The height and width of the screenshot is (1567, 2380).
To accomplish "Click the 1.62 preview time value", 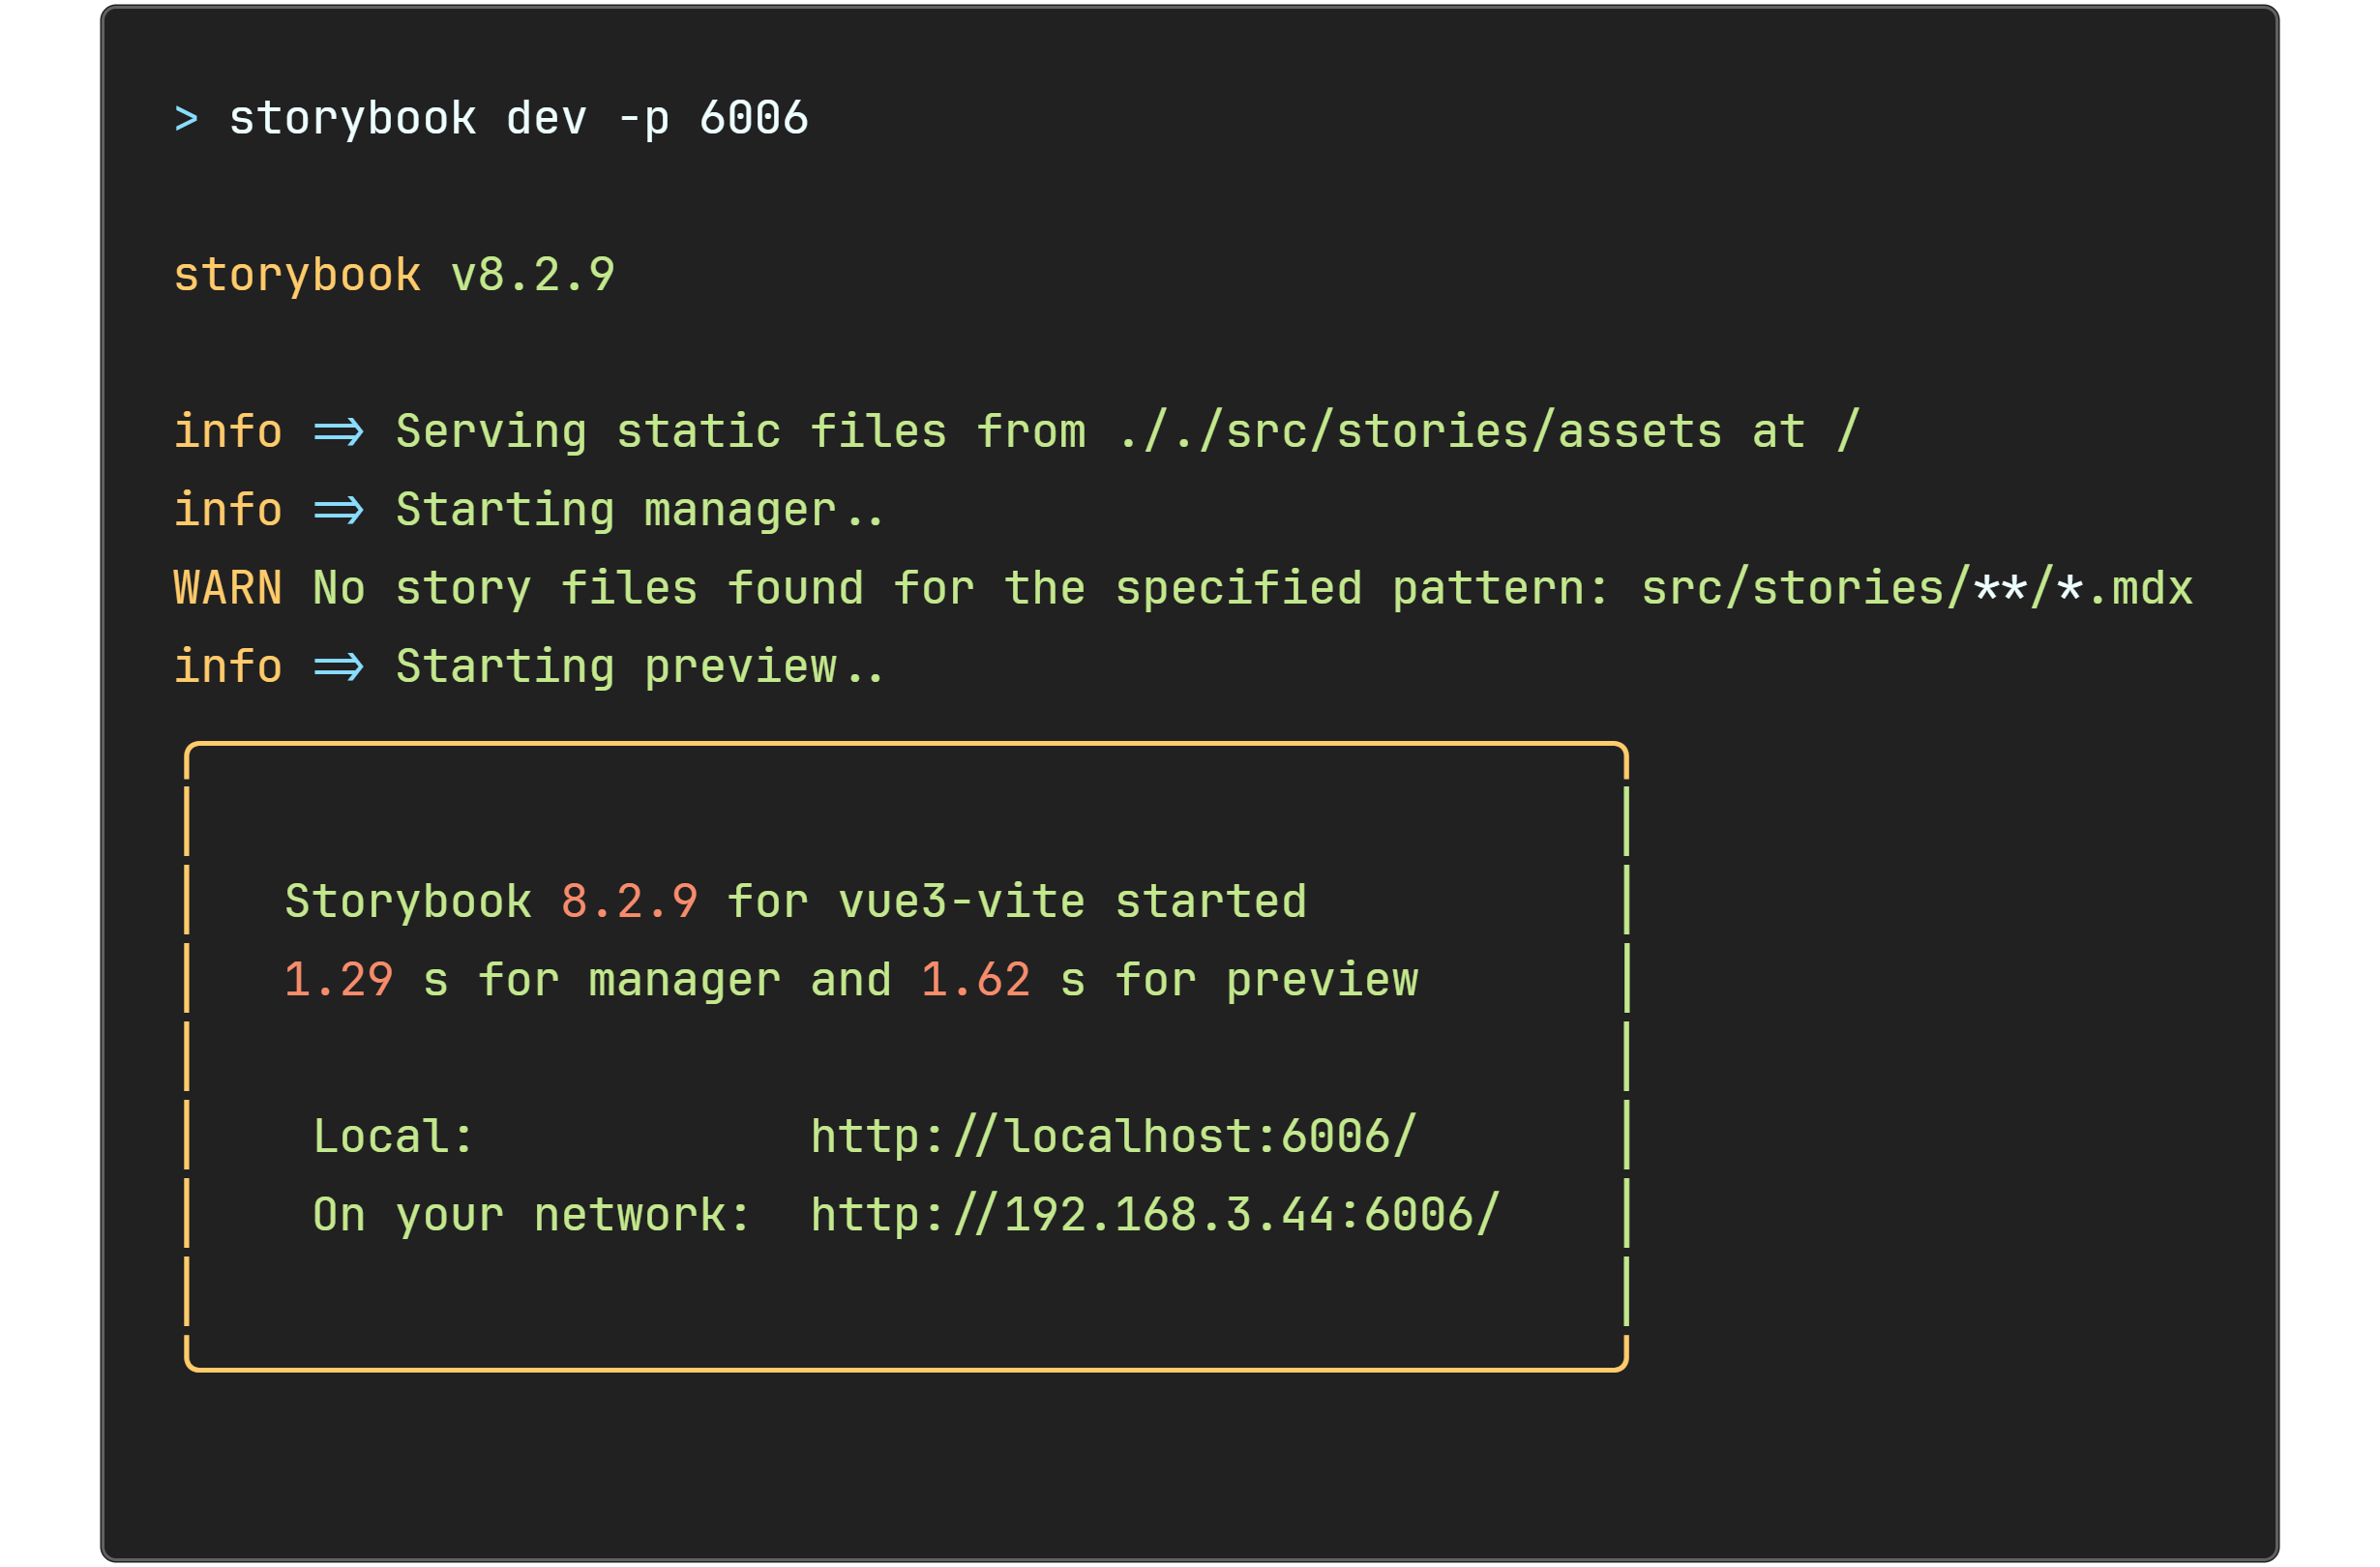I will (x=976, y=981).
